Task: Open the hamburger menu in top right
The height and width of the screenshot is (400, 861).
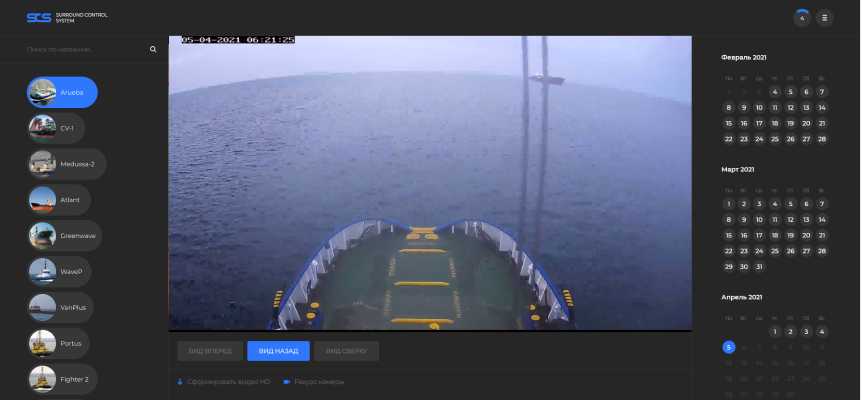Action: [x=825, y=18]
